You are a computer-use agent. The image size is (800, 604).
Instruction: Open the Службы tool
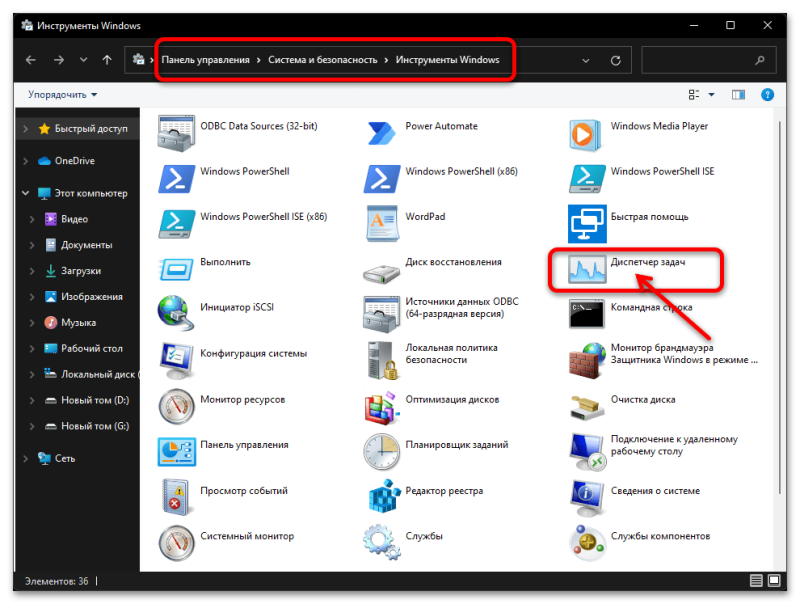pyautogui.click(x=423, y=536)
